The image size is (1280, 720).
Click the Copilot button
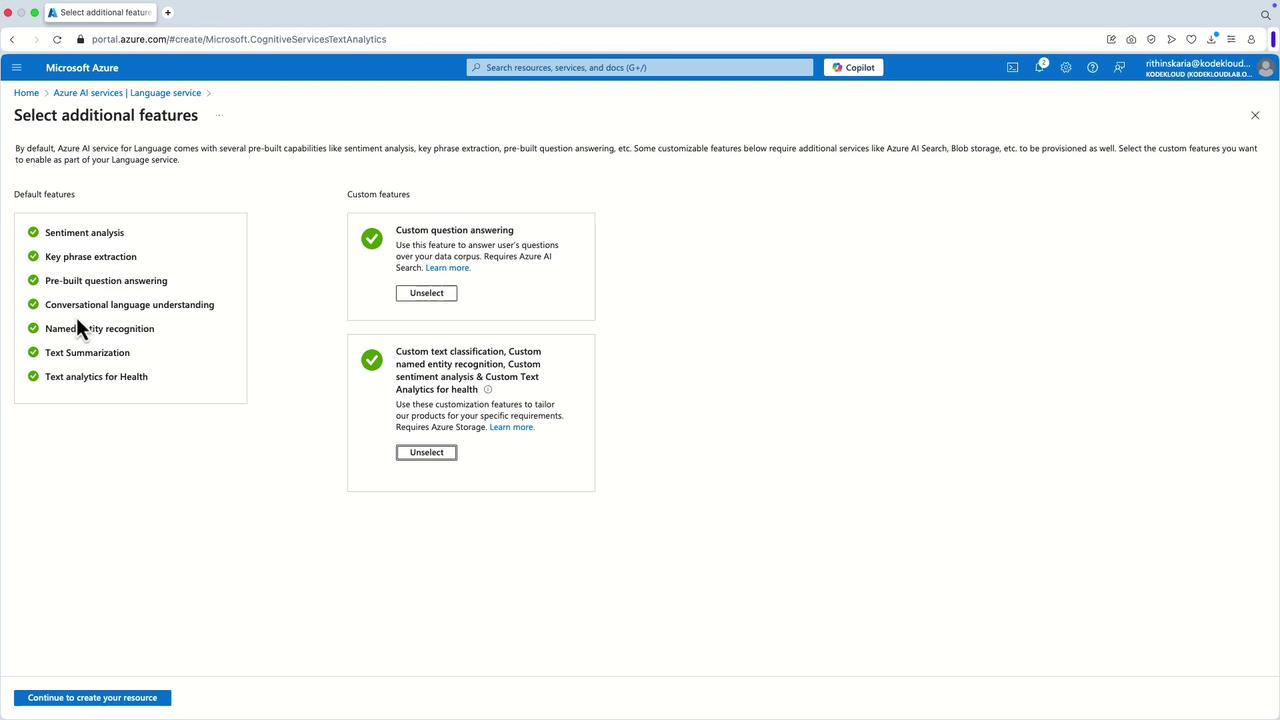pyautogui.click(x=853, y=67)
